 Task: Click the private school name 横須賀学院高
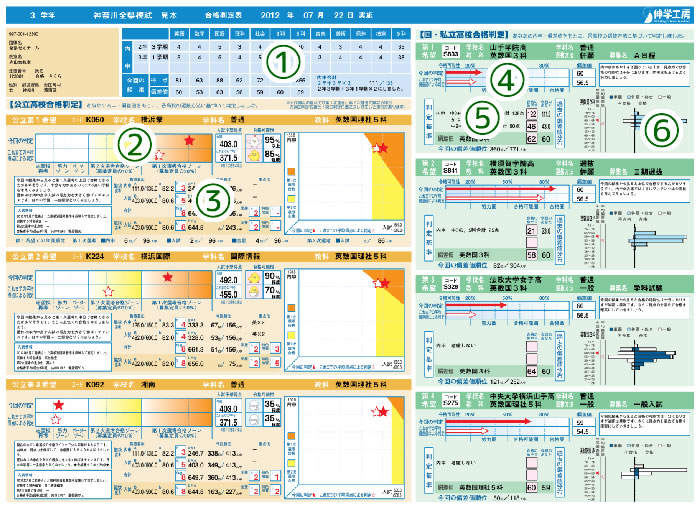[512, 164]
